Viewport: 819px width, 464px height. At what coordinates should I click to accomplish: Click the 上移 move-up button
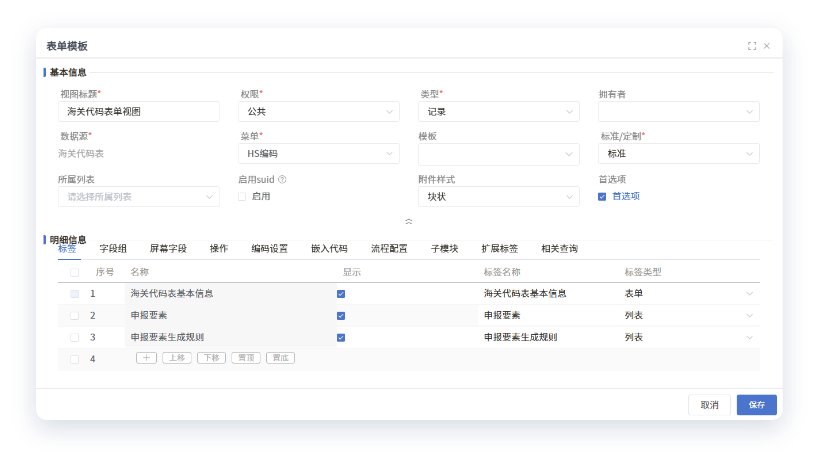[177, 357]
